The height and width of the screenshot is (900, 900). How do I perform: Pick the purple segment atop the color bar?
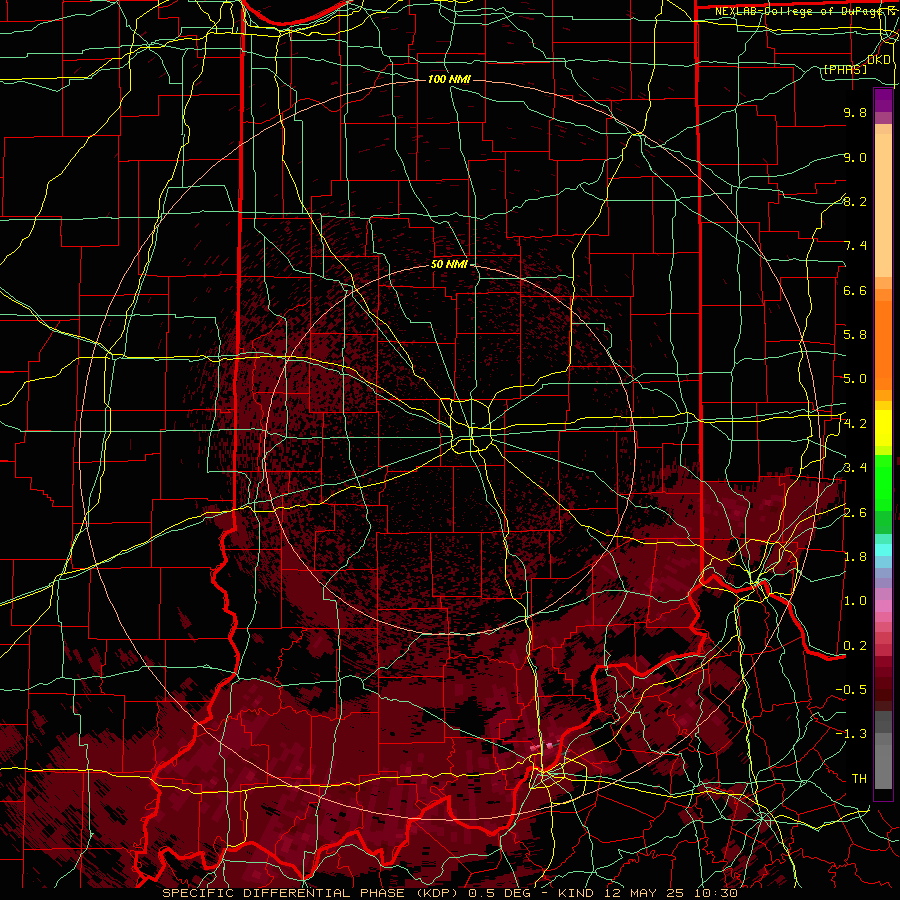tap(883, 101)
